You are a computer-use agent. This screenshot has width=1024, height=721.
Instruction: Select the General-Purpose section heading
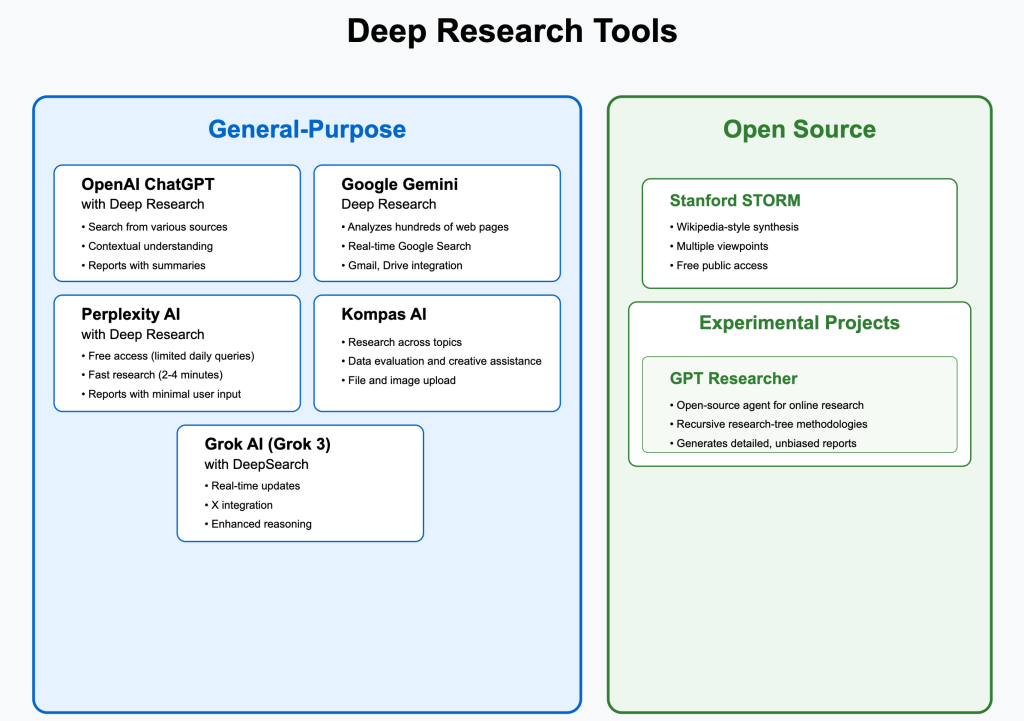point(307,128)
